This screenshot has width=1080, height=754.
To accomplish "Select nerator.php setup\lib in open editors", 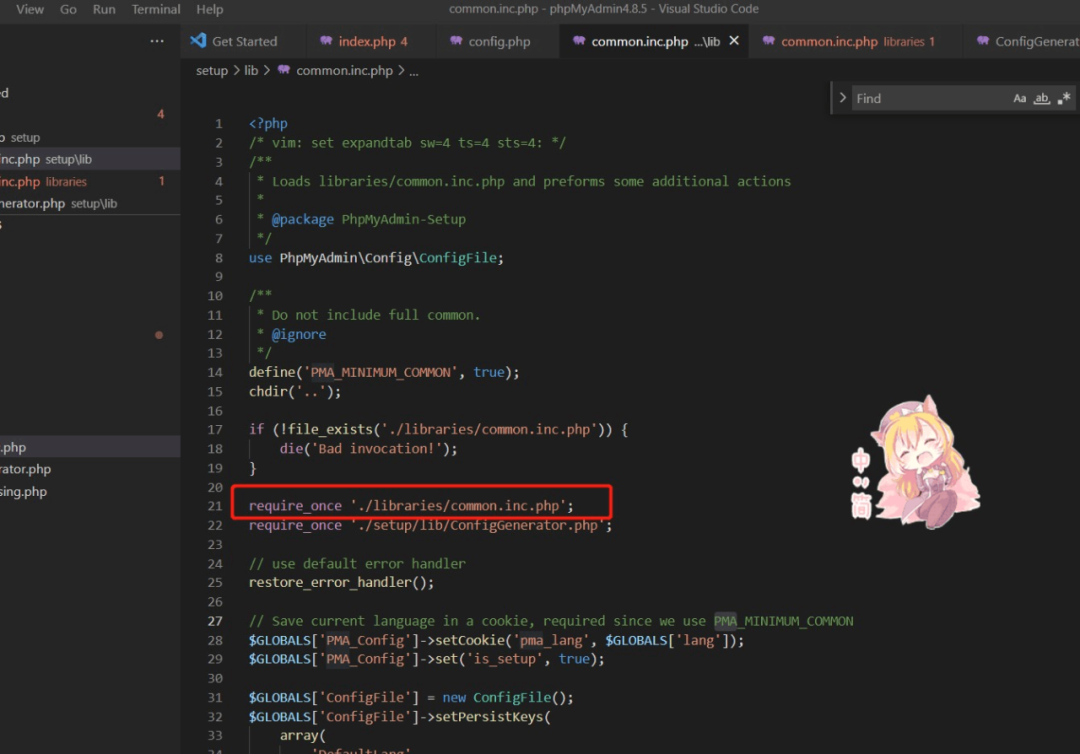I will 90,204.
